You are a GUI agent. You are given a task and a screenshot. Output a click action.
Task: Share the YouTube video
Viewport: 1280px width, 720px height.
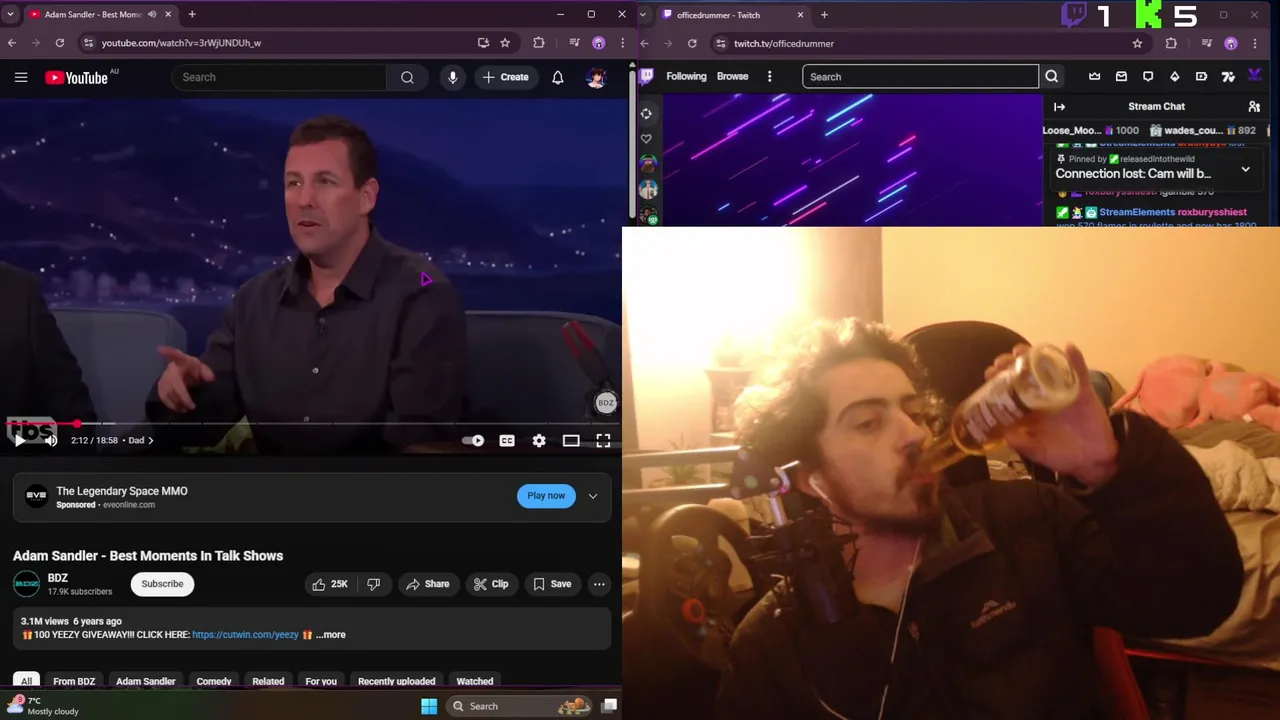pos(428,584)
